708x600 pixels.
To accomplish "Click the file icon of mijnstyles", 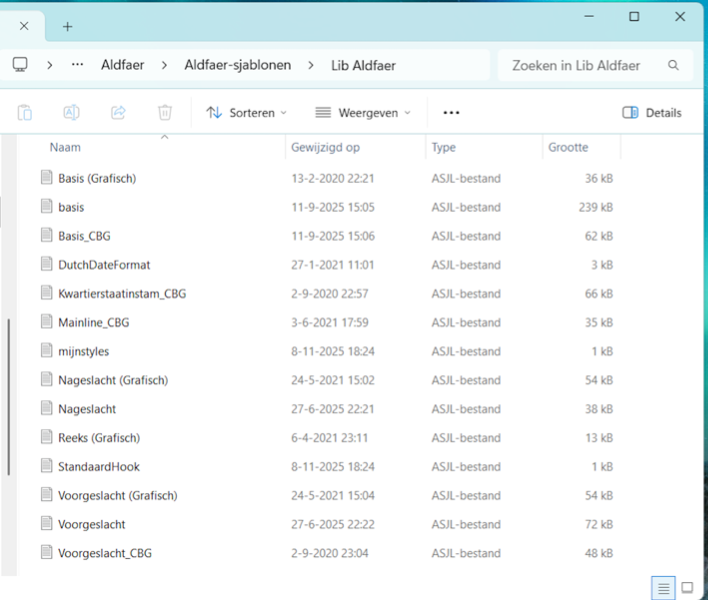I will coord(46,351).
